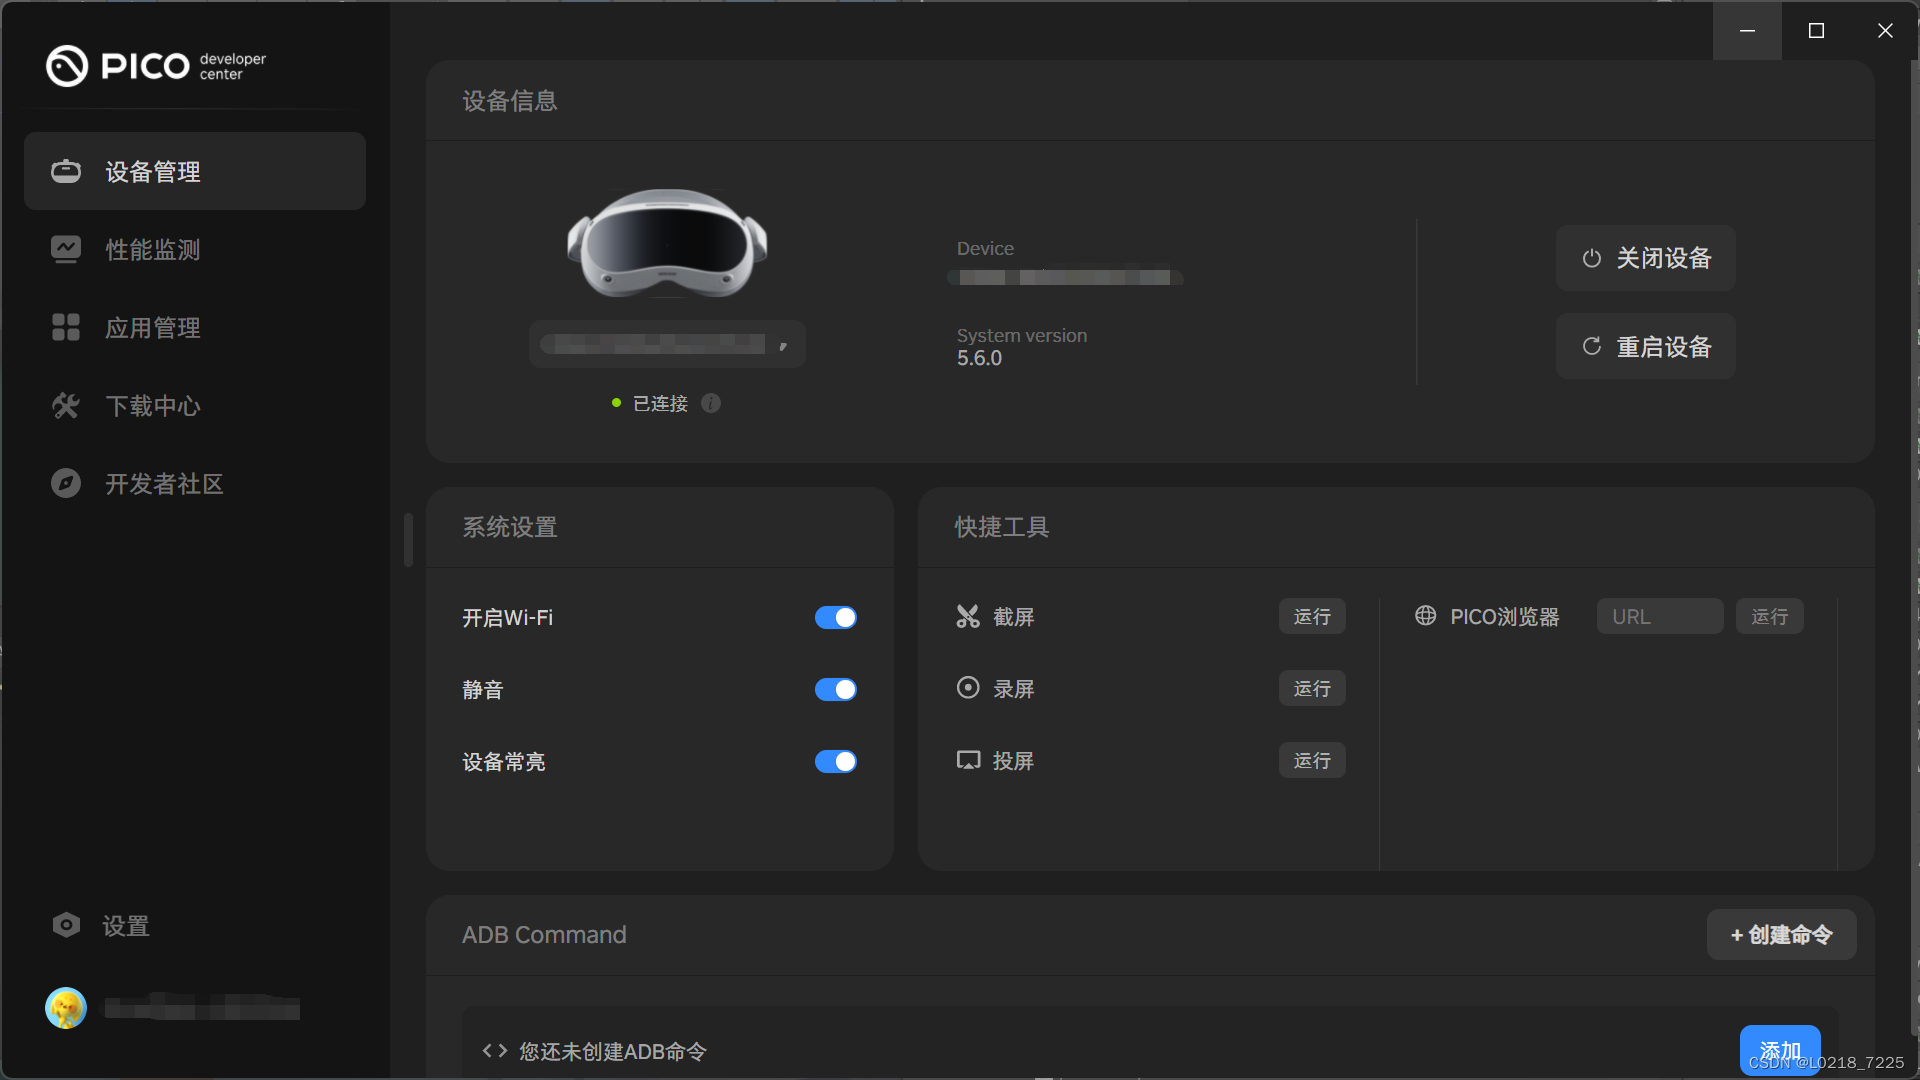
Task: Select the 性能监测 monitoring icon in sidebar
Action: pyautogui.click(x=66, y=249)
